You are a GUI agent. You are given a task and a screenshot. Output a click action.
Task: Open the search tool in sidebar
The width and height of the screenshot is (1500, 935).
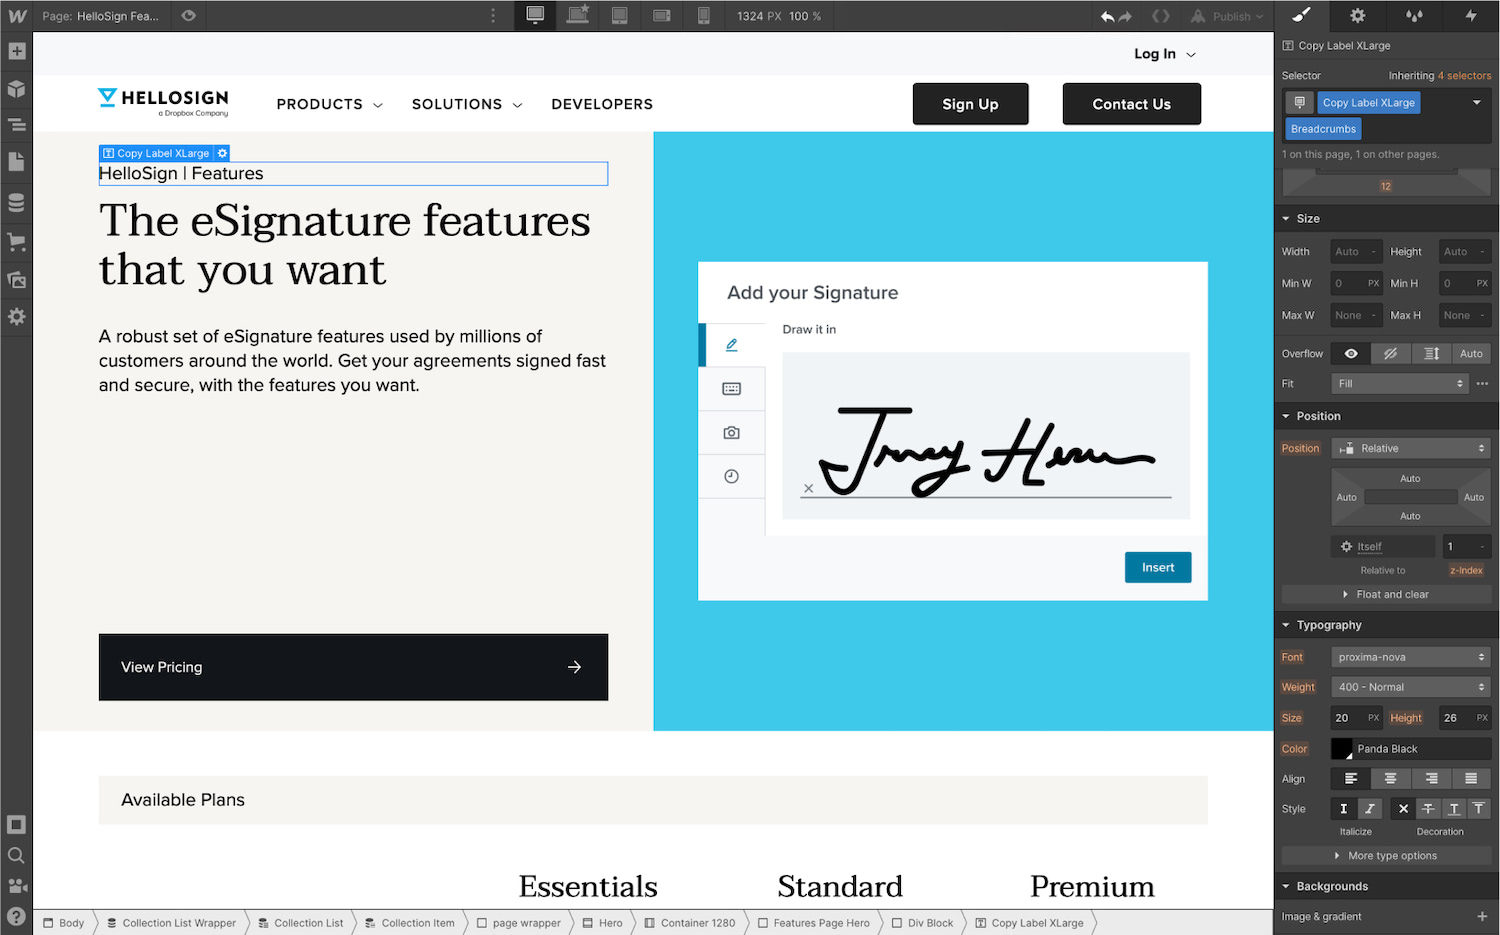pyautogui.click(x=17, y=856)
